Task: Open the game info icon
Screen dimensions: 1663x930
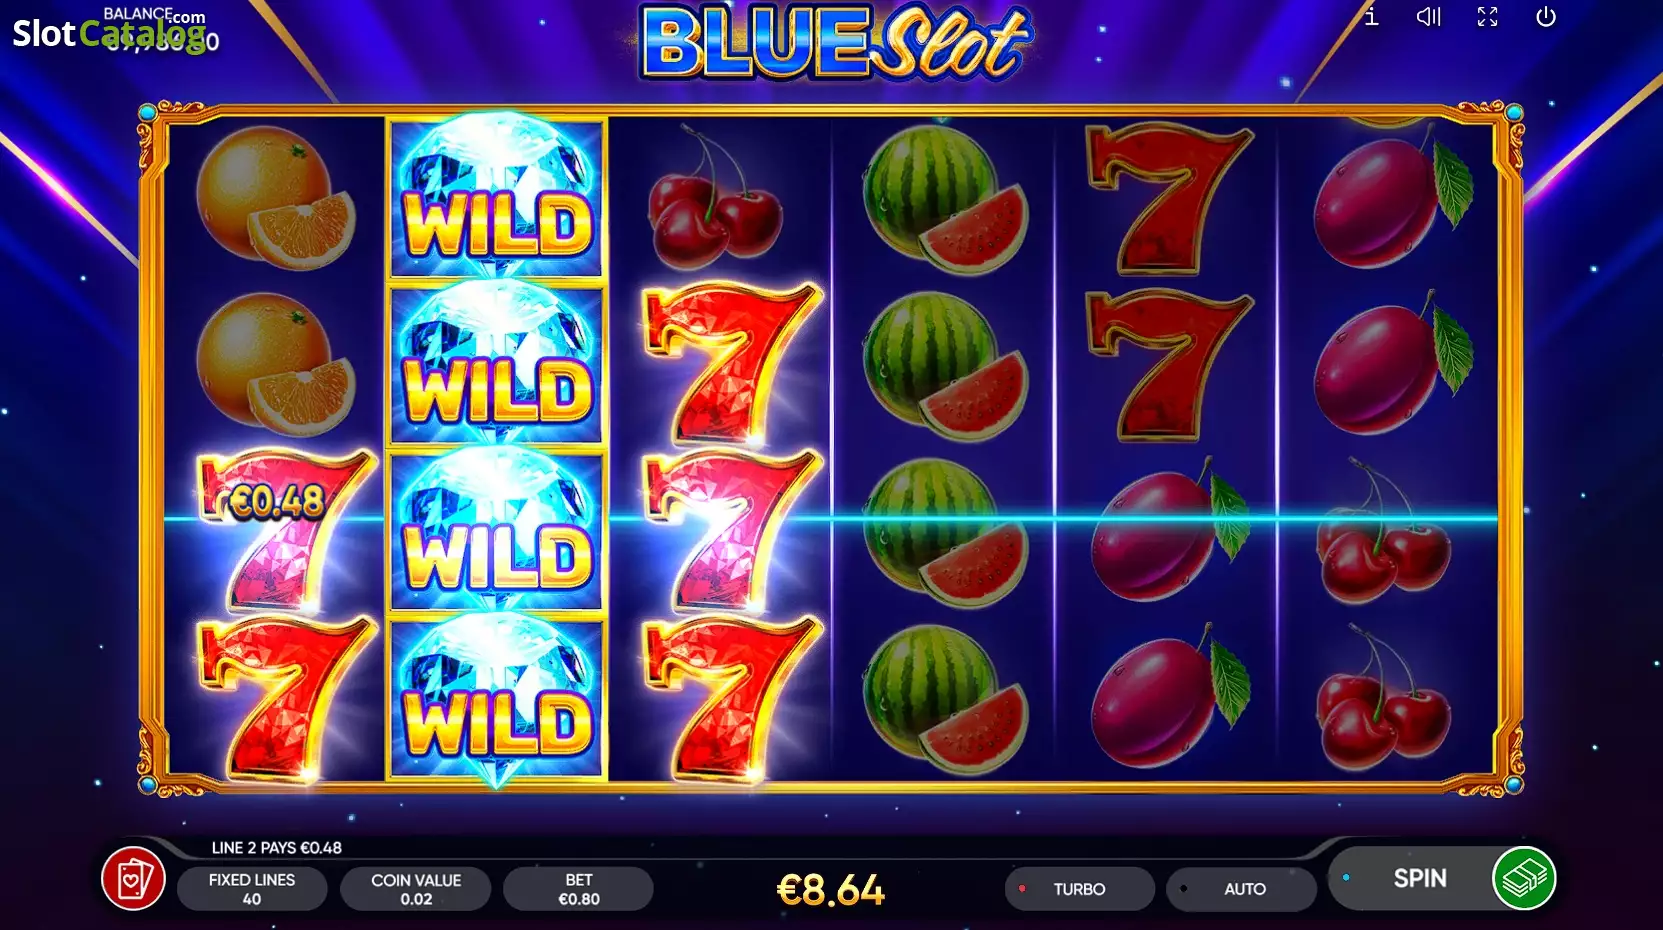Action: point(1371,17)
